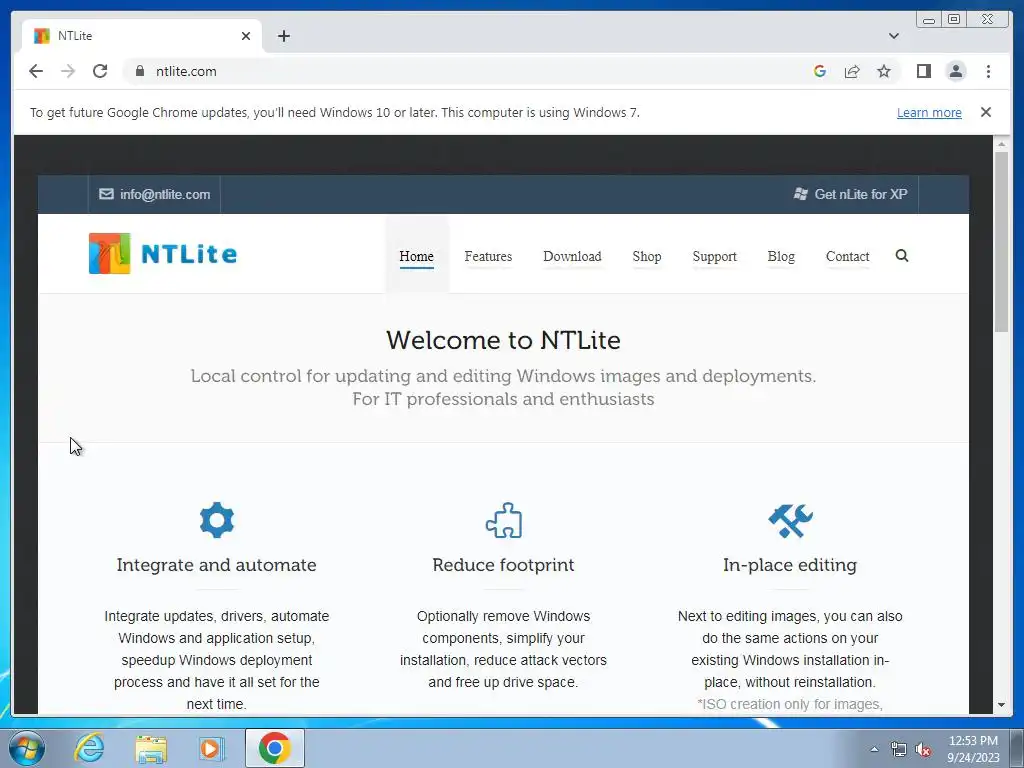Open the Blog menu item
This screenshot has width=1024, height=768.
[x=781, y=257]
